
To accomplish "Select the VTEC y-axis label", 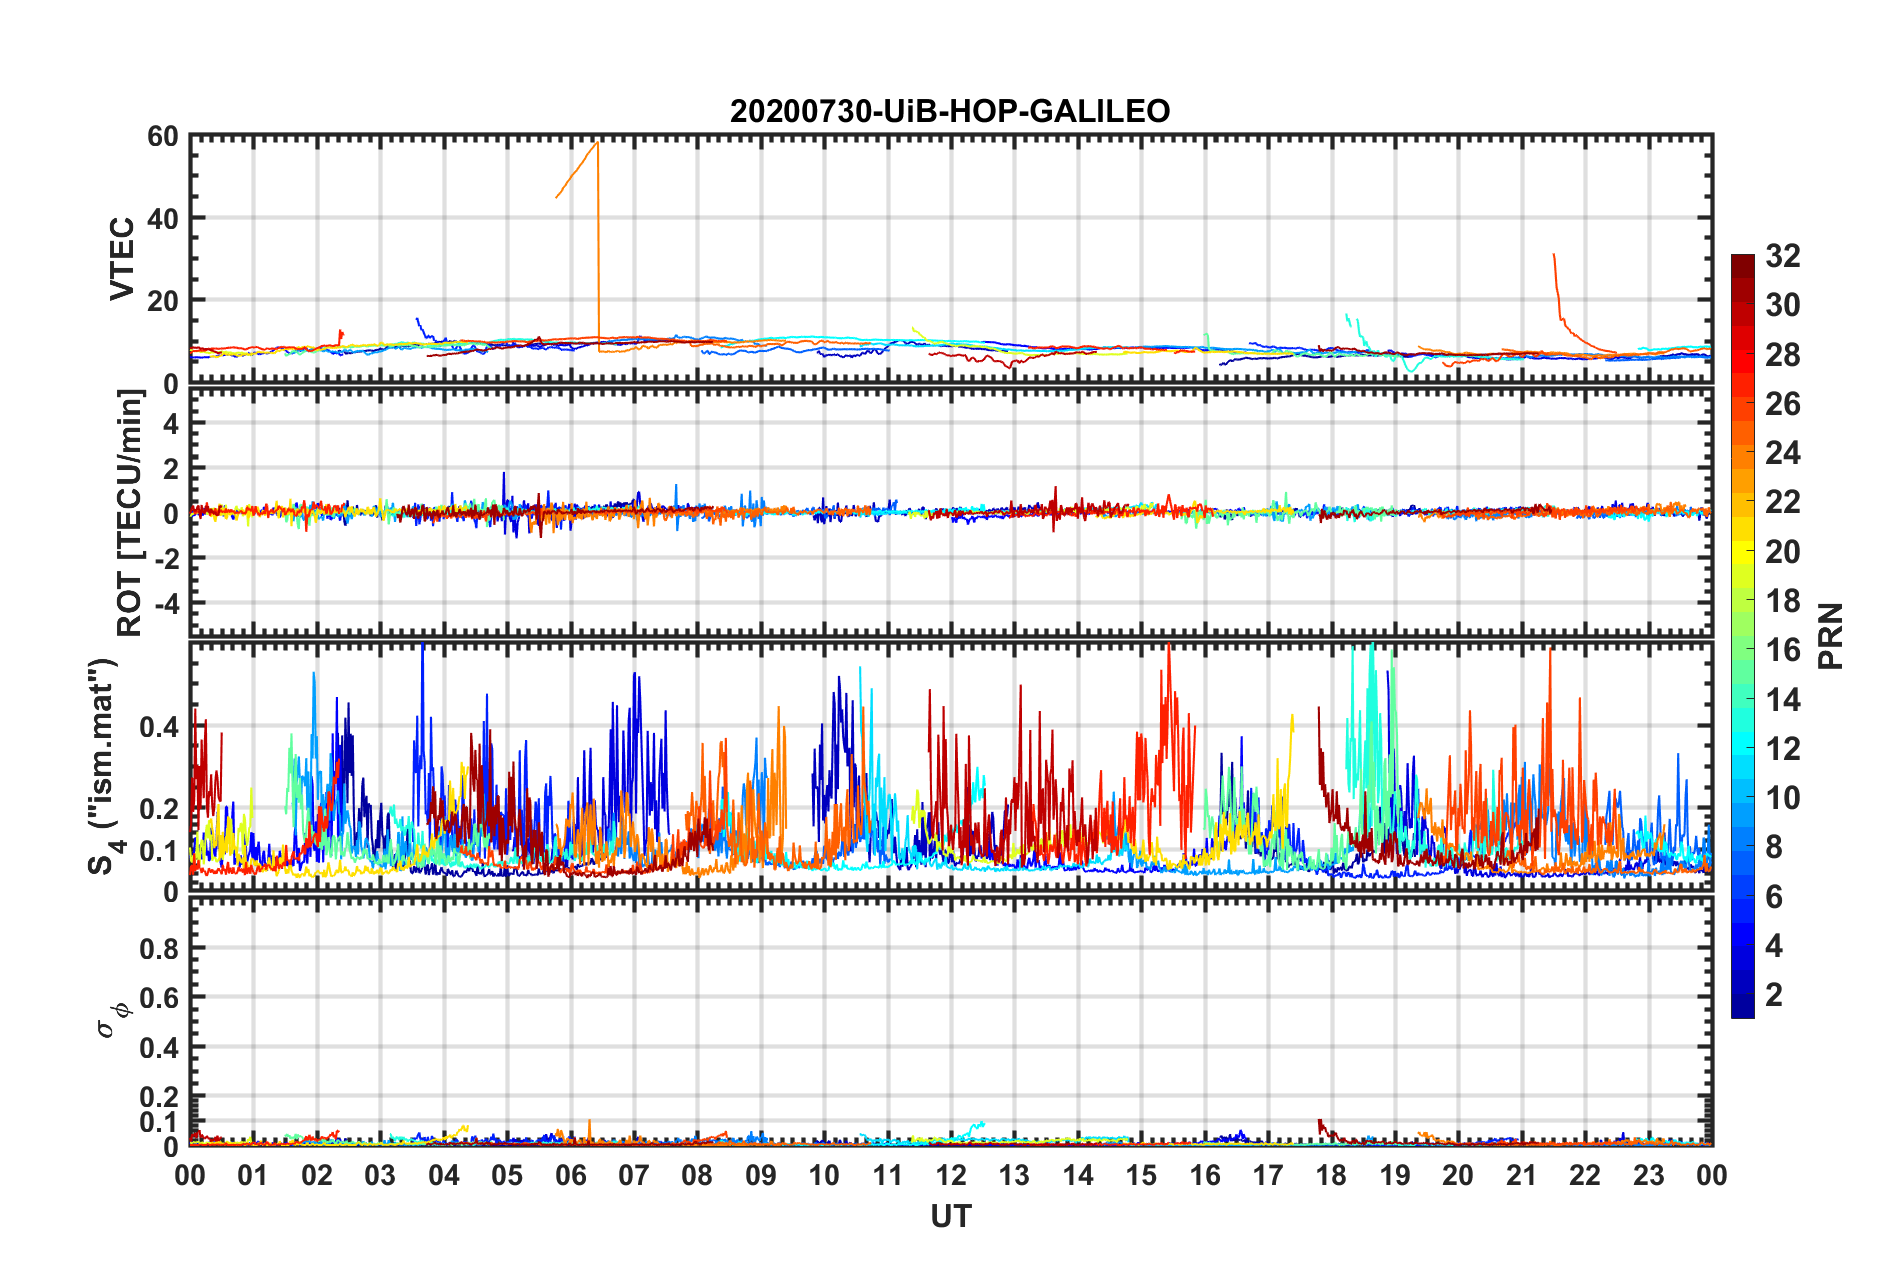I will [x=122, y=258].
